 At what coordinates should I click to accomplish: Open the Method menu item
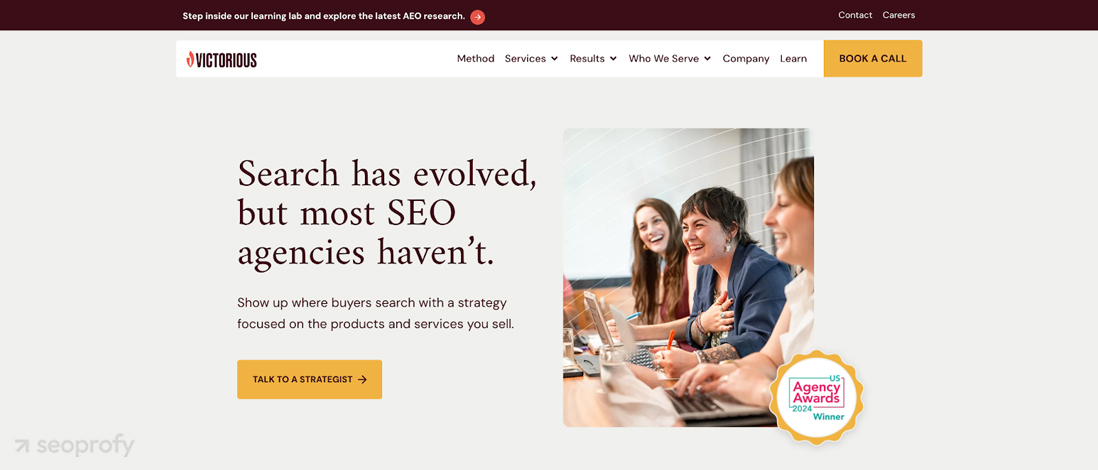point(475,59)
